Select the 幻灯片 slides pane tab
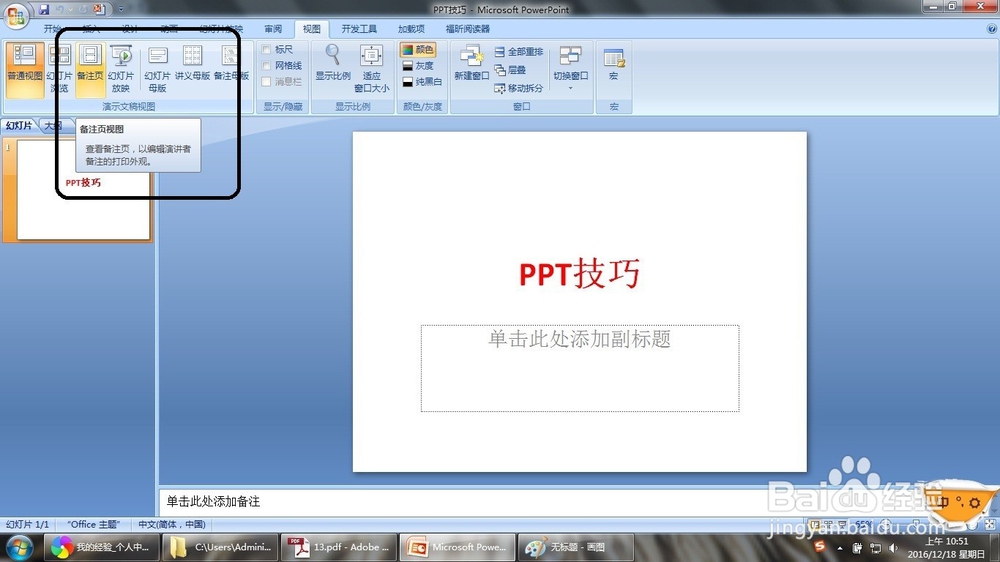Screen dimensions: 1000x562 pos(19,126)
